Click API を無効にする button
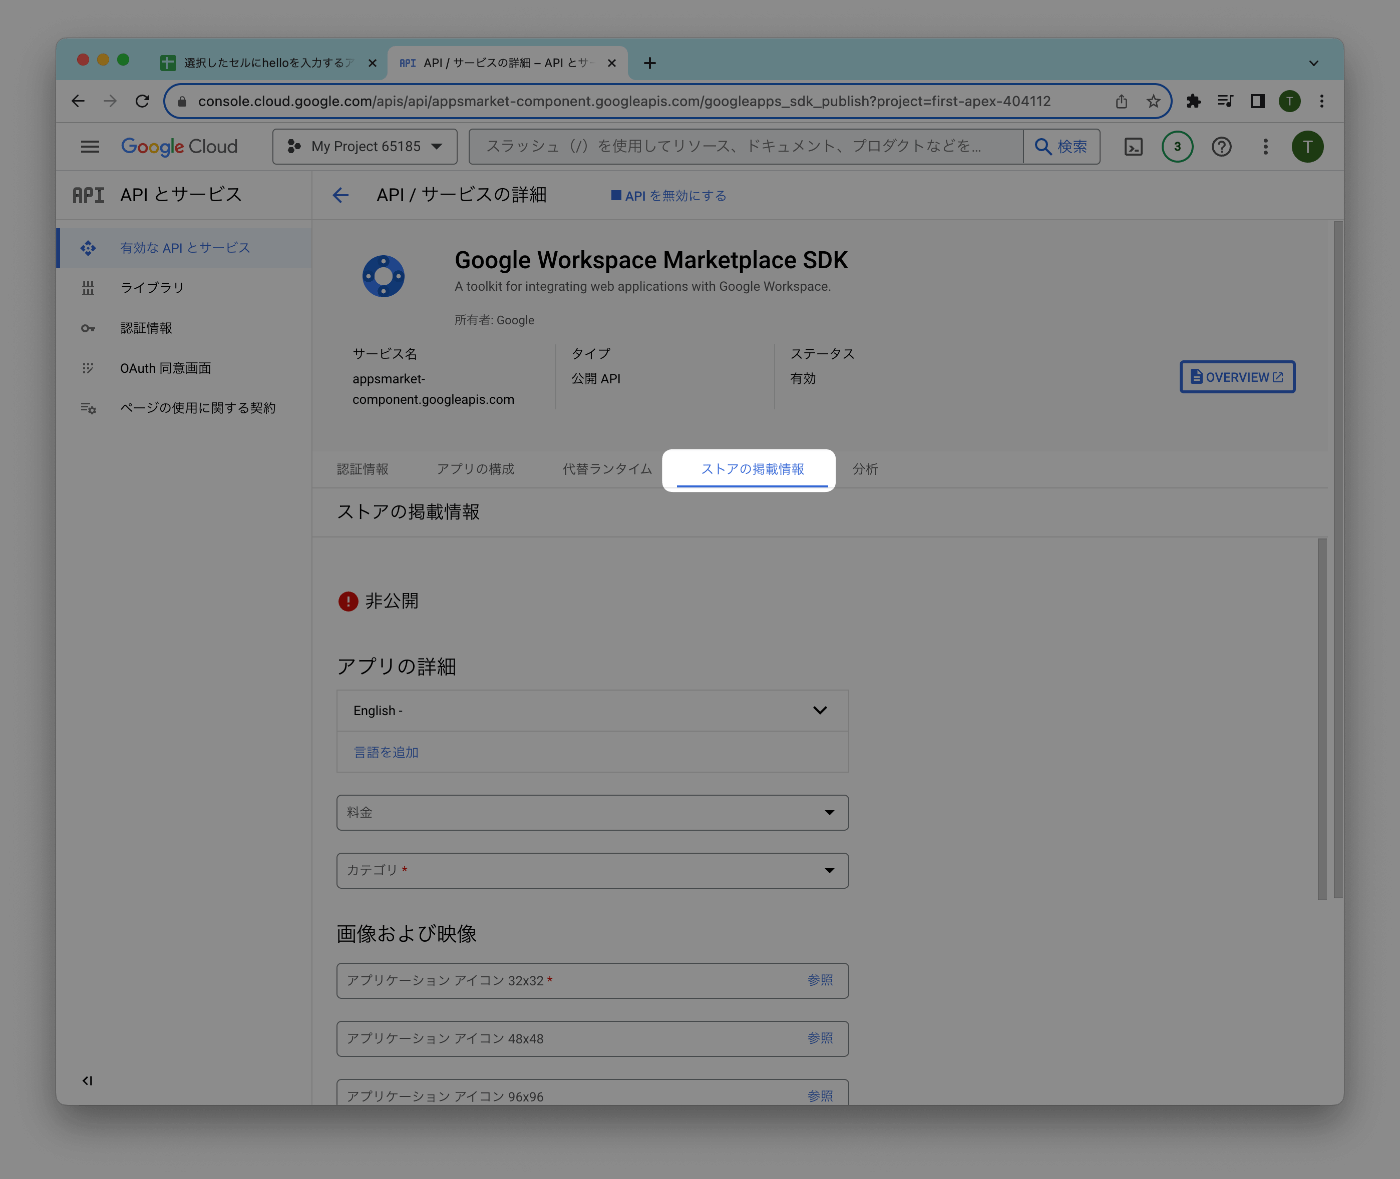Image resolution: width=1400 pixels, height=1179 pixels. [669, 196]
